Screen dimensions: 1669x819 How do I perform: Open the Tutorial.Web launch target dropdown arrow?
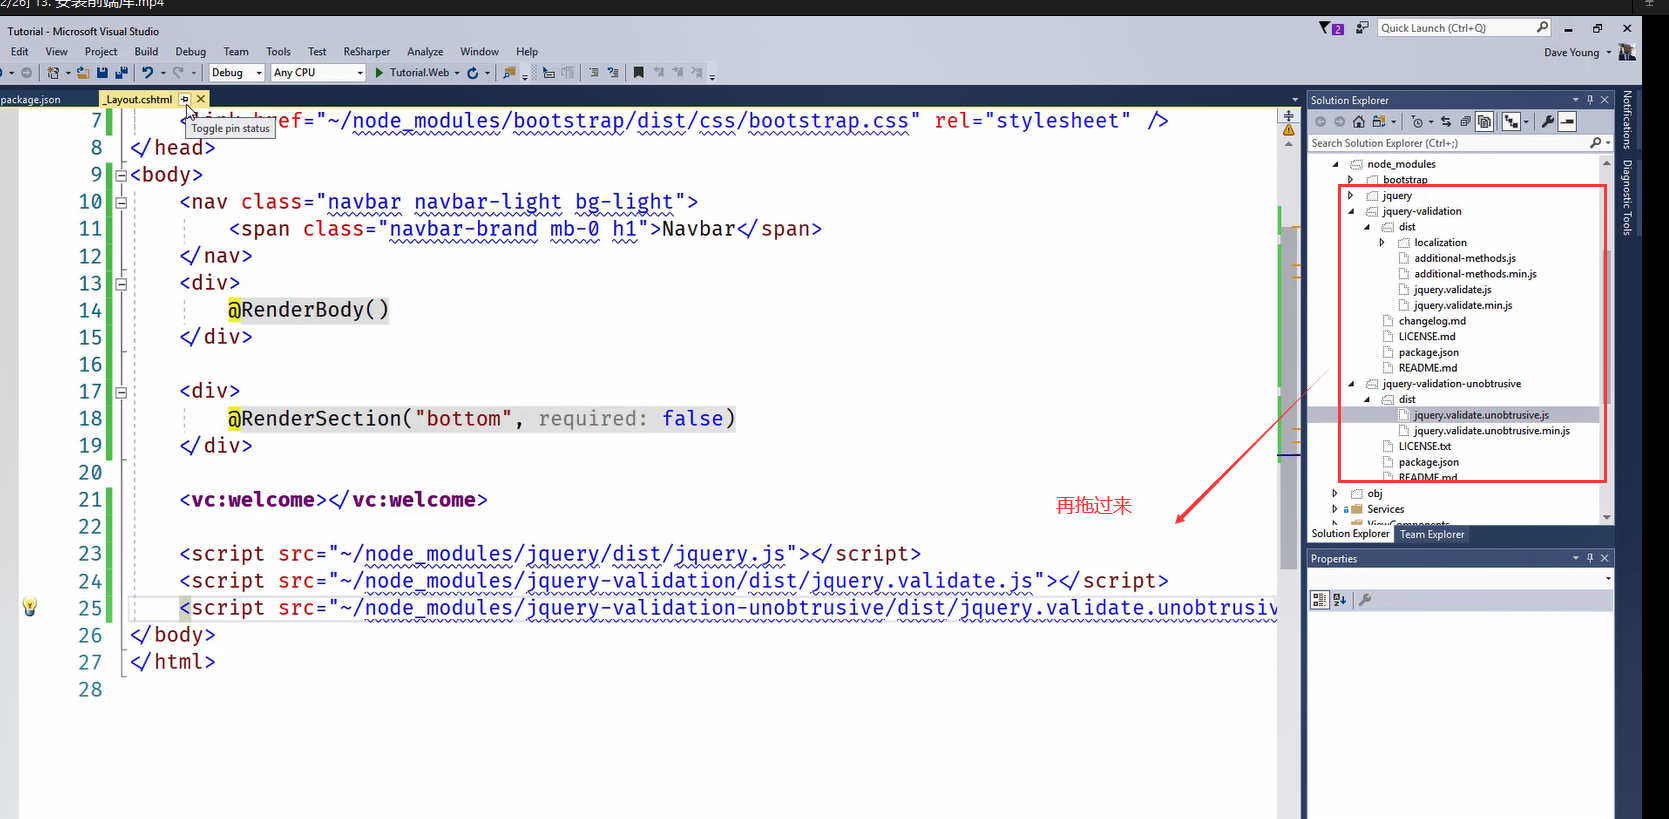457,73
